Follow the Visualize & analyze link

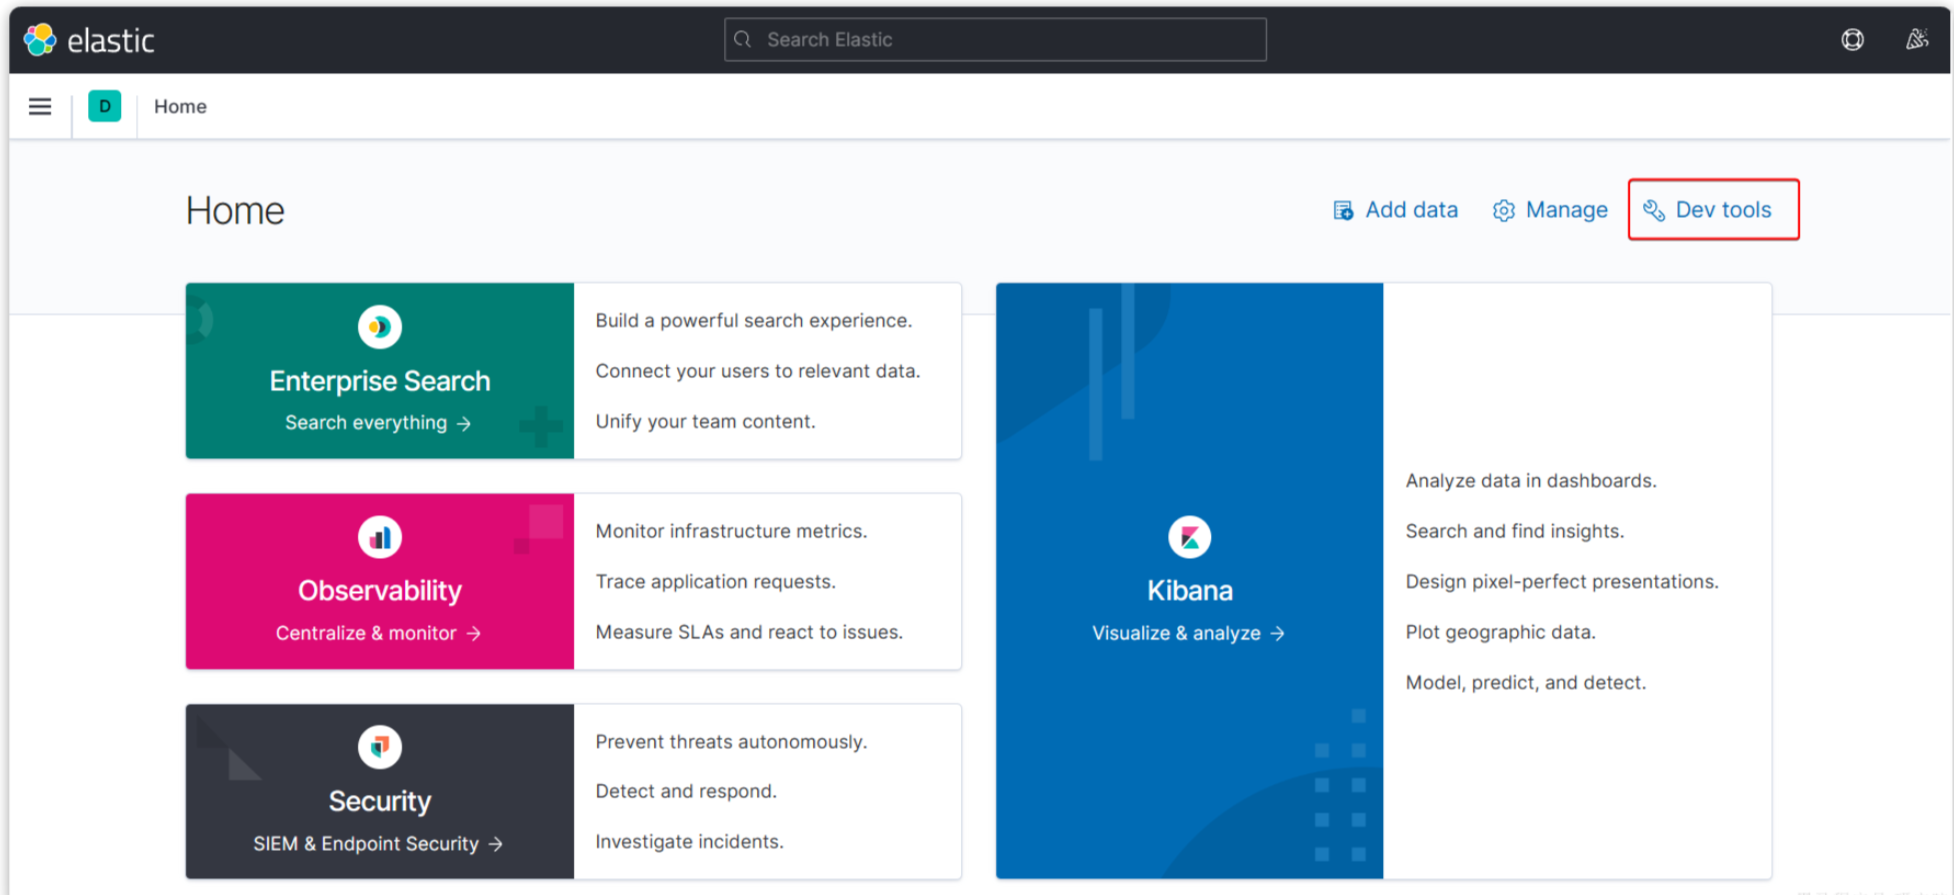coord(1188,633)
